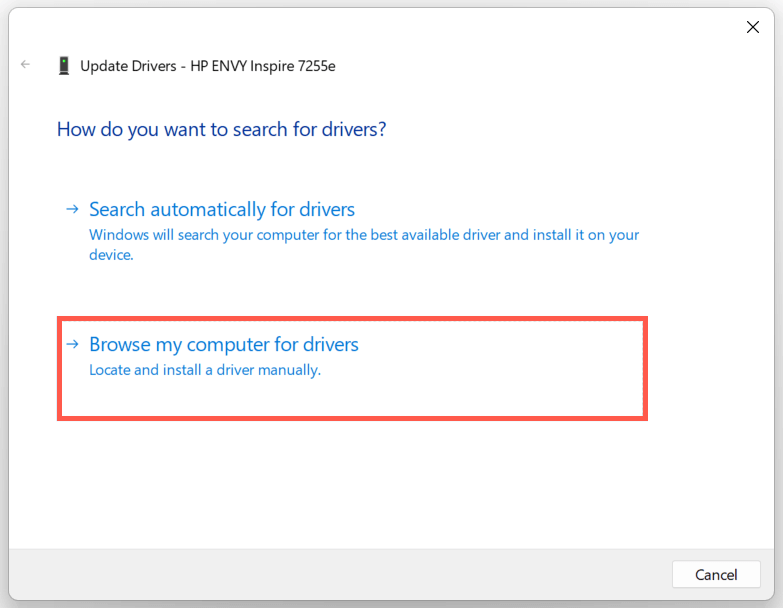783x608 pixels.
Task: Click the back arrow in the dialog header
Action: point(25,65)
